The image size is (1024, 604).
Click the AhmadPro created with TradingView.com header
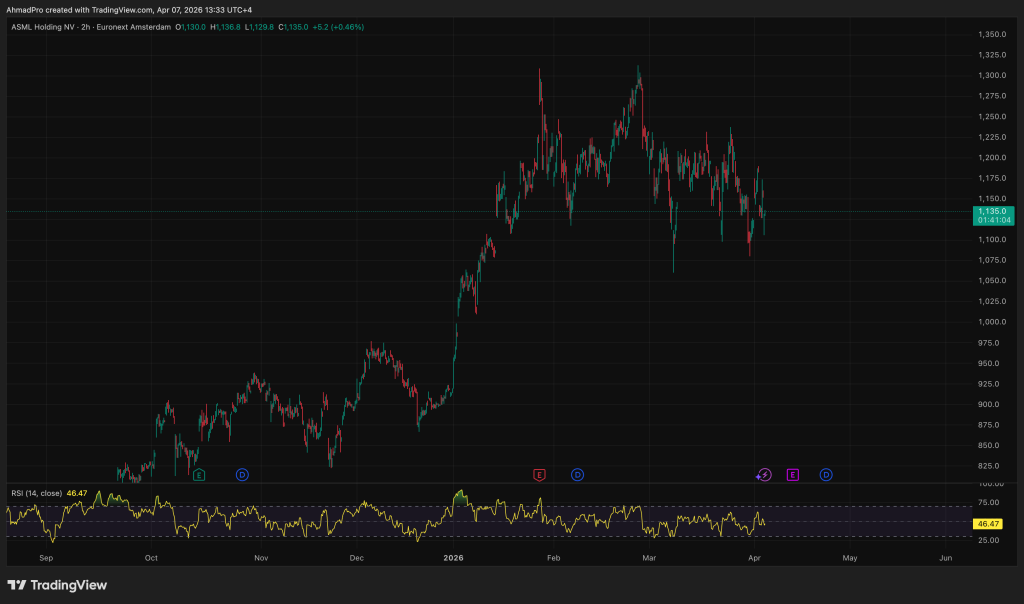pyautogui.click(x=125, y=9)
